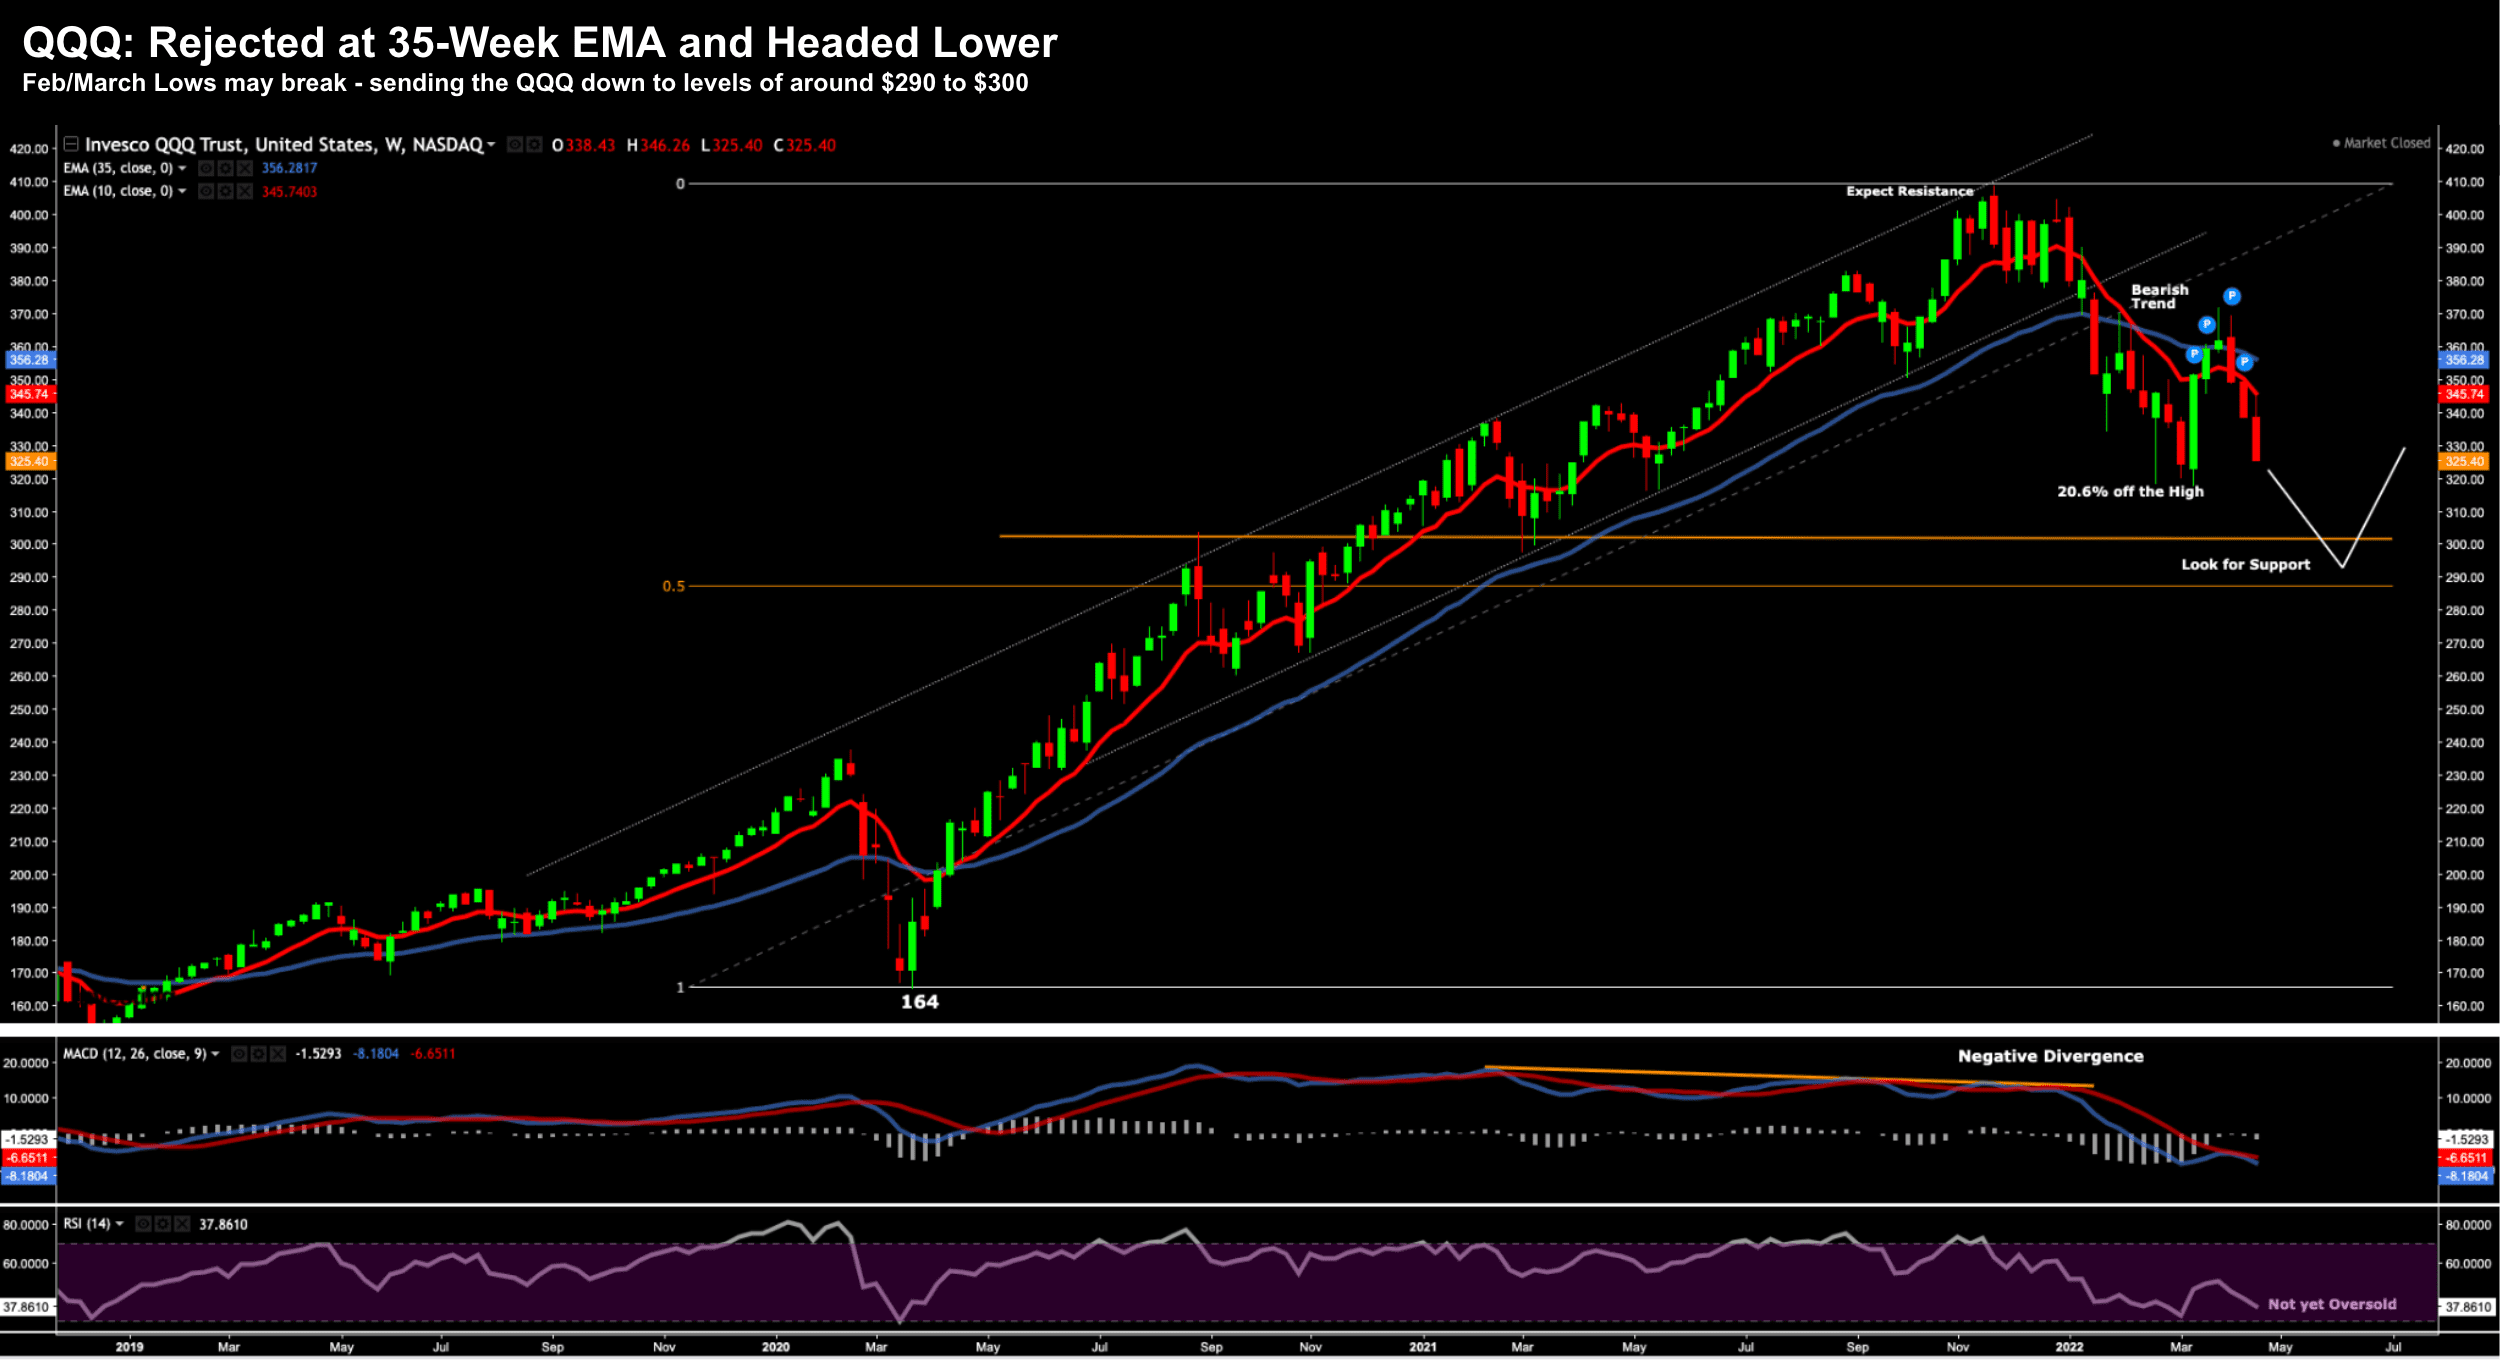Collapse the legend with the minus box
The width and height of the screenshot is (2502, 1360).
pos(72,144)
